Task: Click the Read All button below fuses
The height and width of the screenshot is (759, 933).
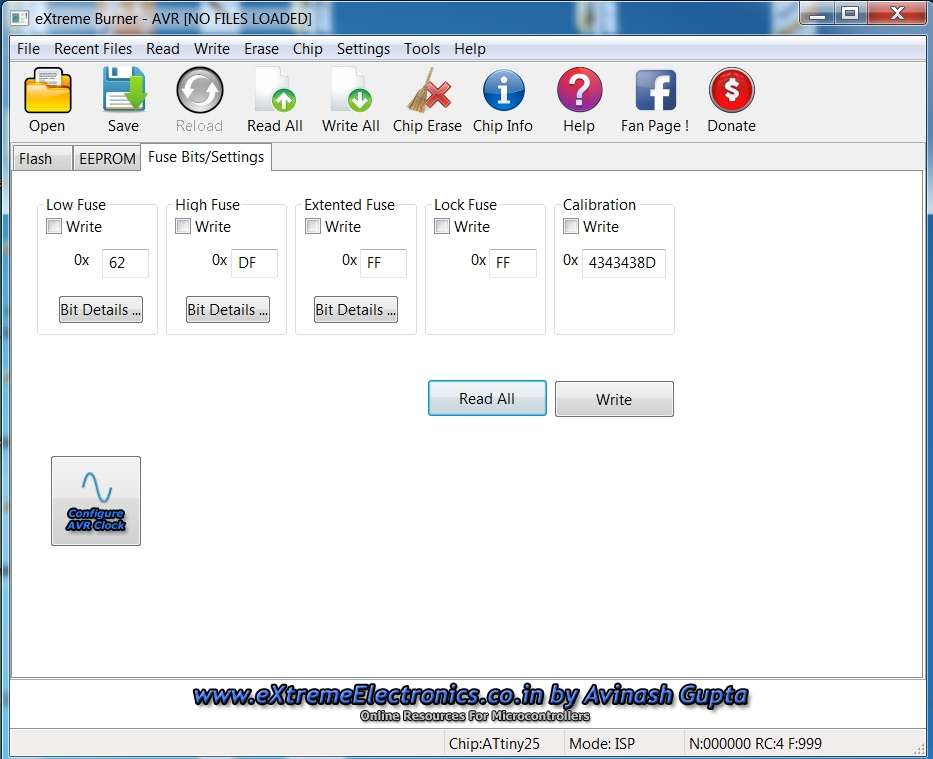Action: point(487,399)
